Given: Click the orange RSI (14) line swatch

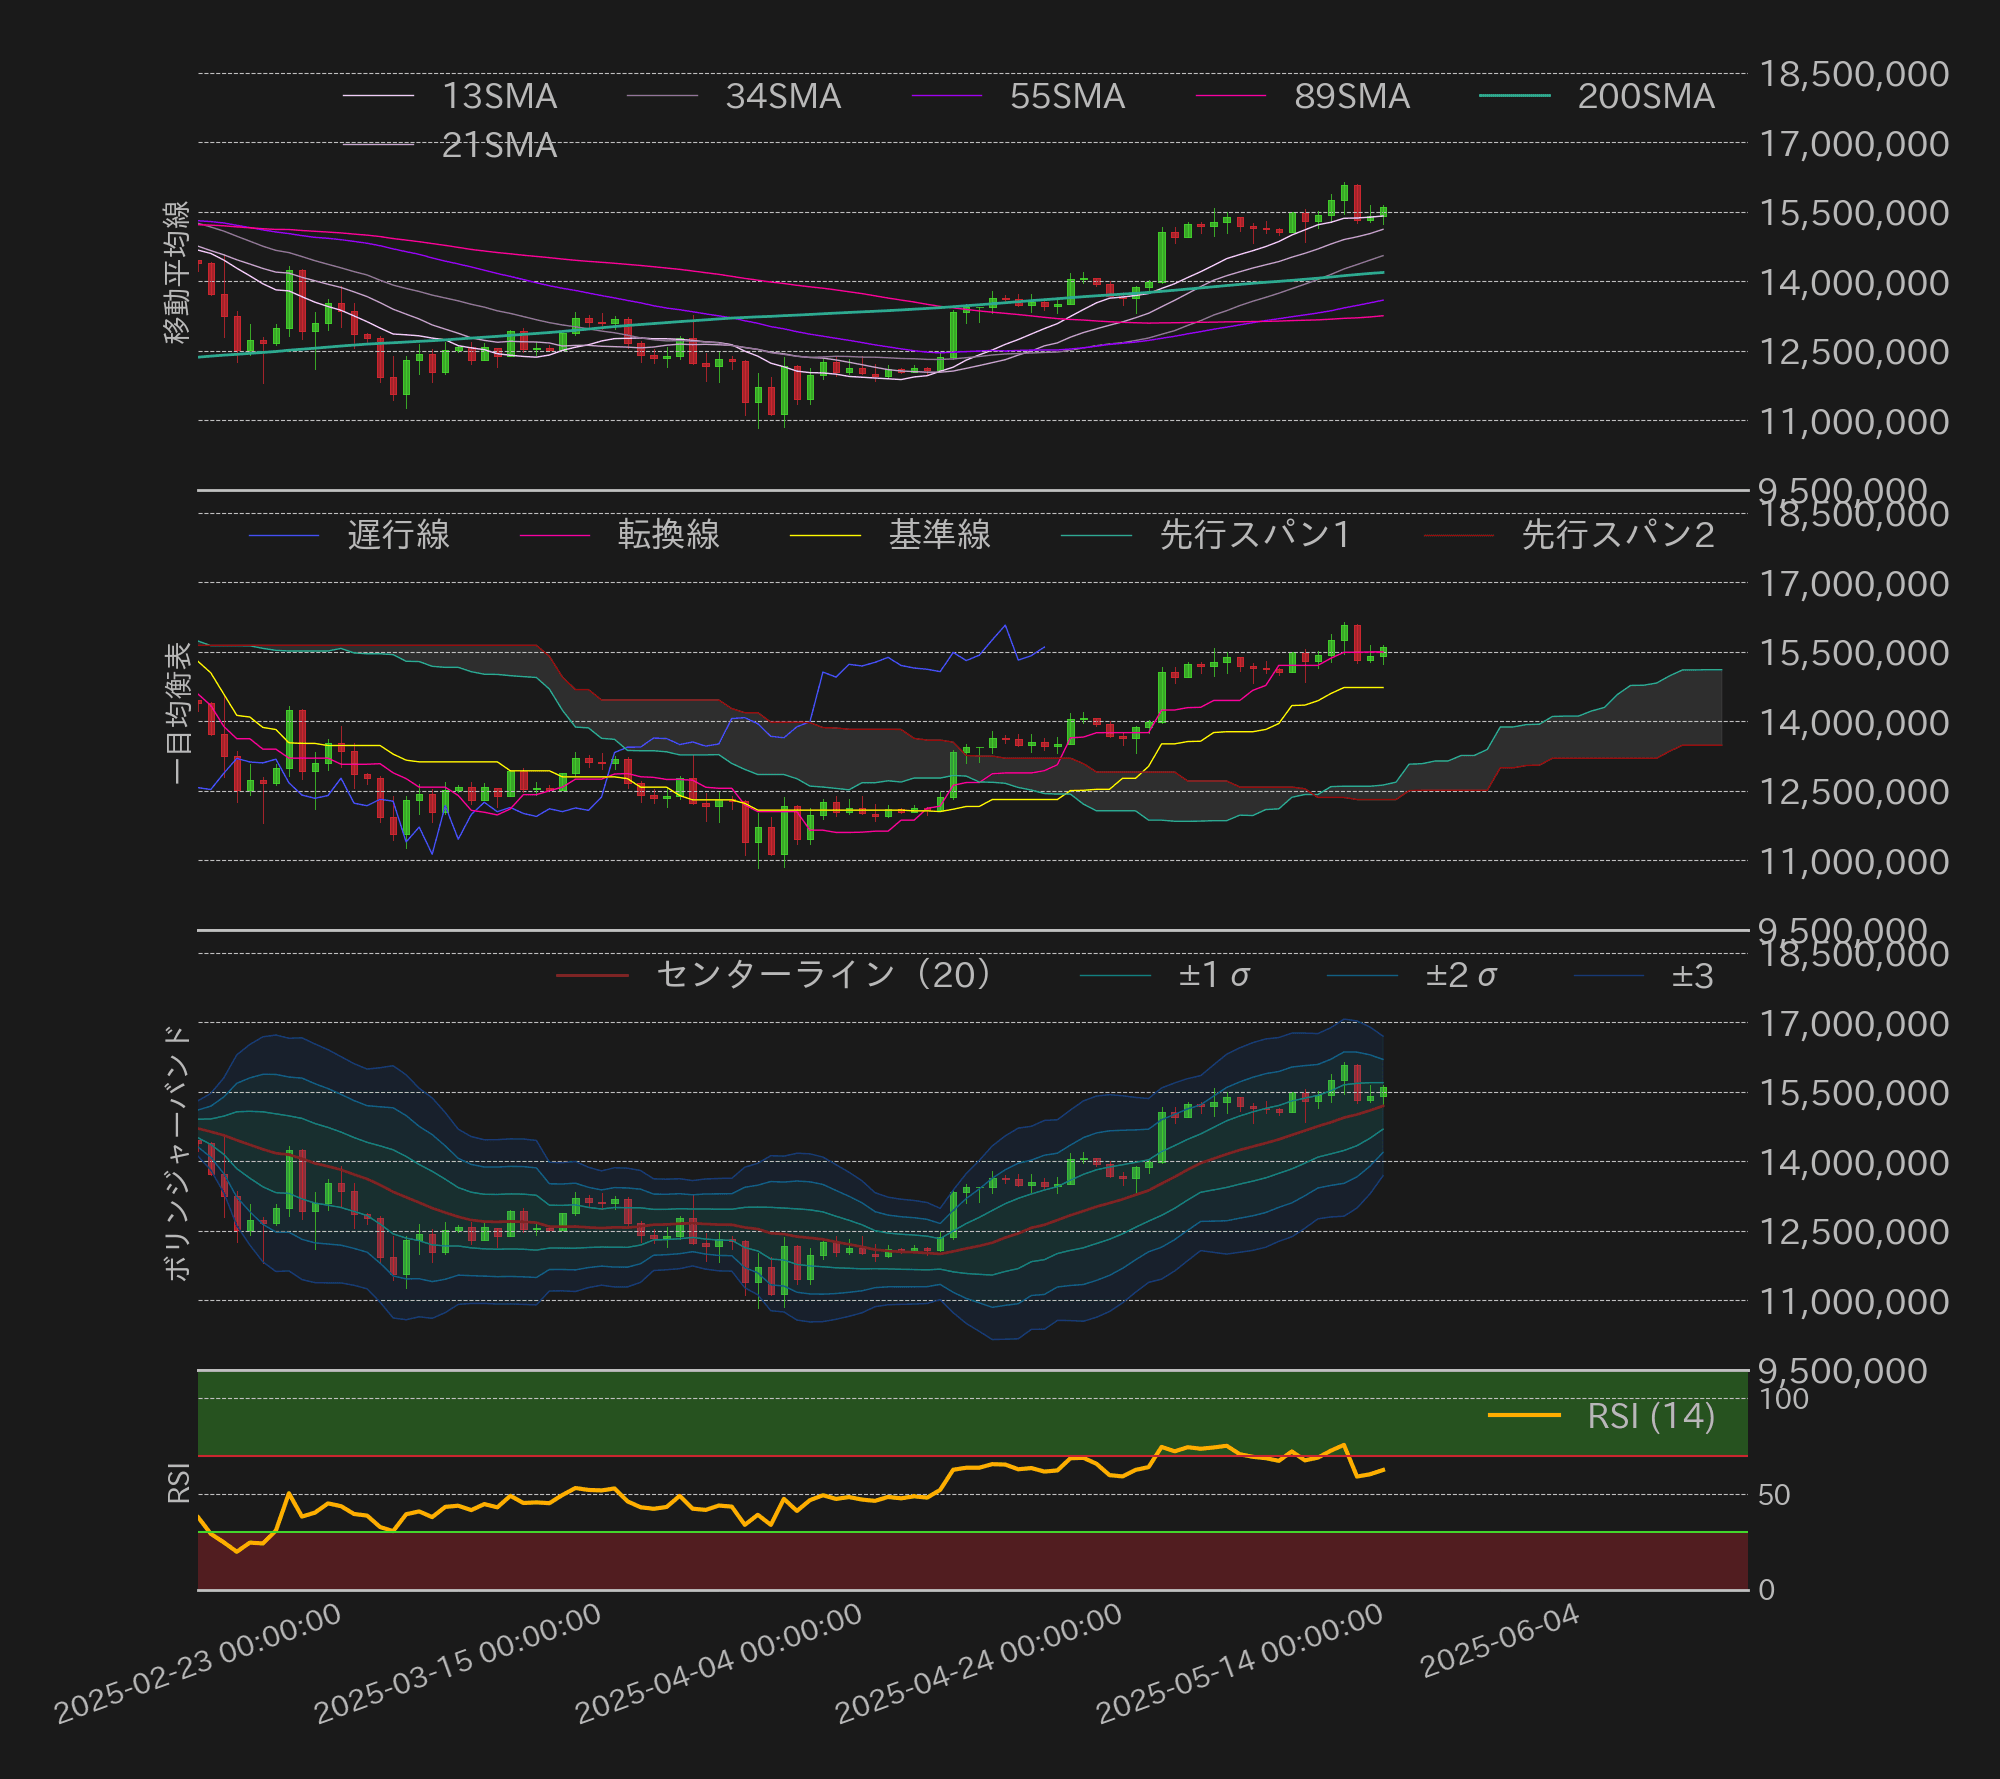Looking at the screenshot, I should tap(1524, 1416).
